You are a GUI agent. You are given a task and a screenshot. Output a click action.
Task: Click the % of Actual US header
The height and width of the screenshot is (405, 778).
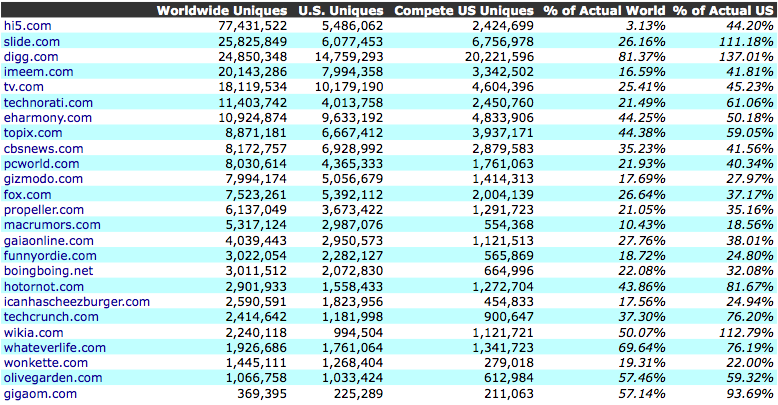pyautogui.click(x=724, y=10)
